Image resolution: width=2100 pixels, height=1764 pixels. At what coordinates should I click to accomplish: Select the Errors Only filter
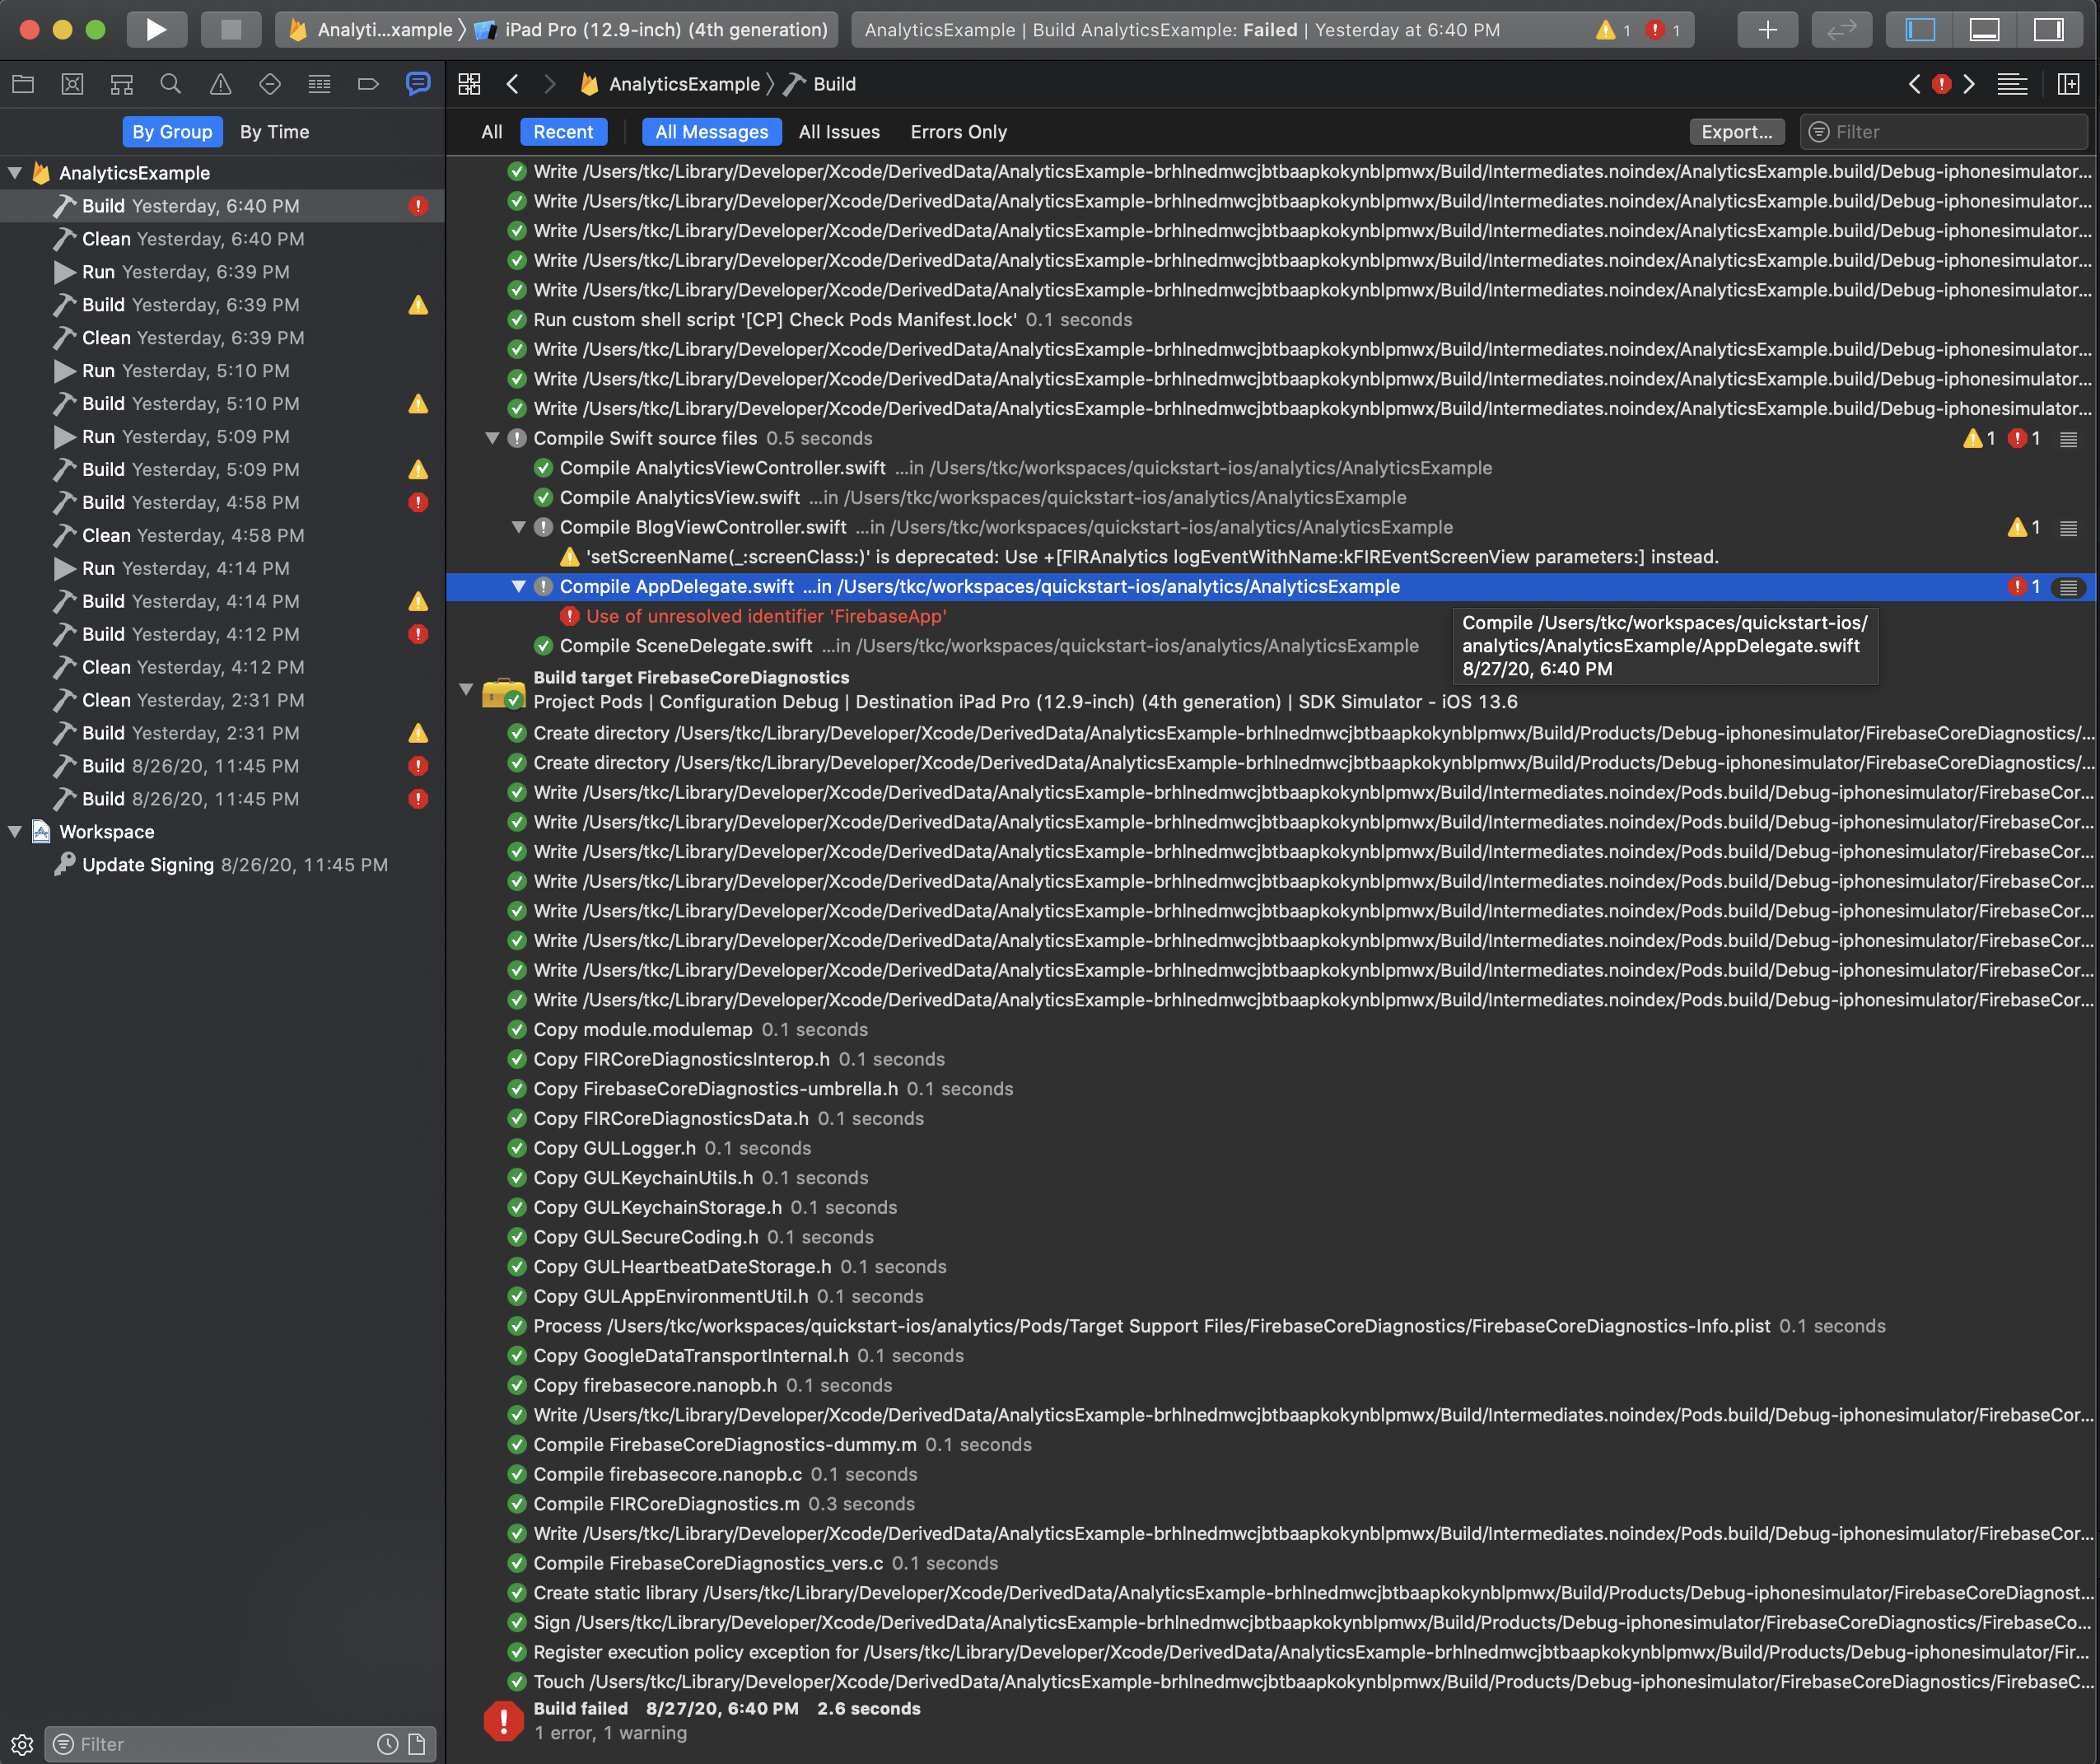pos(958,132)
